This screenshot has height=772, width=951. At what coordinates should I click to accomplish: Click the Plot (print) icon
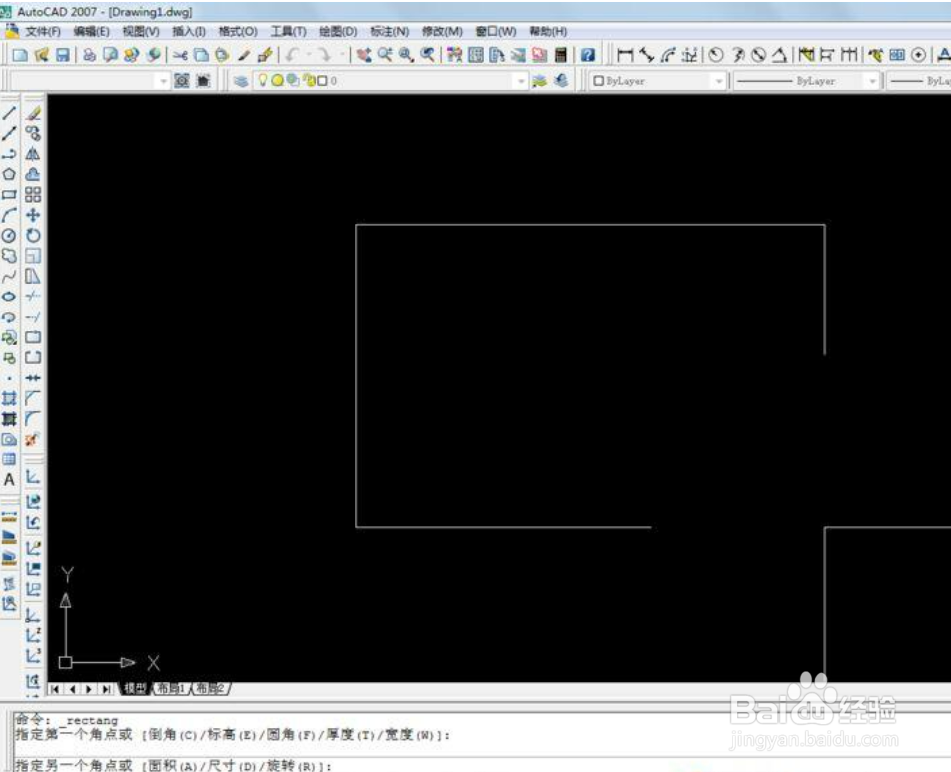coord(90,55)
